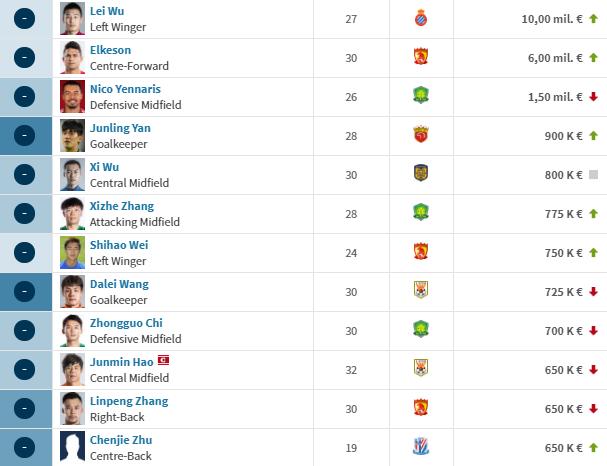Click the round dash button beside Shihao Wei
Screen dimensions: 607x466
25,252
